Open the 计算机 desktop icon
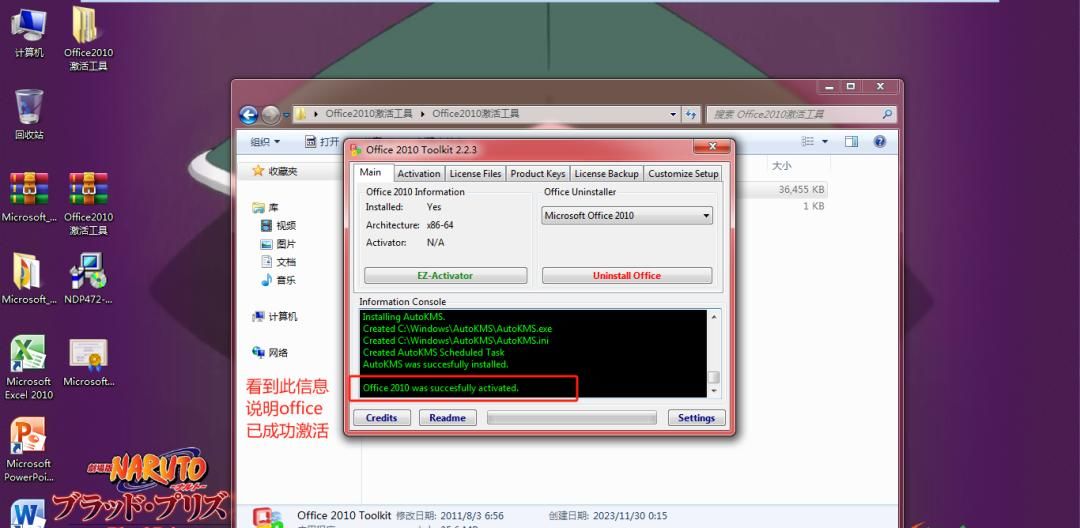The width and height of the screenshot is (1080, 528). click(29, 32)
